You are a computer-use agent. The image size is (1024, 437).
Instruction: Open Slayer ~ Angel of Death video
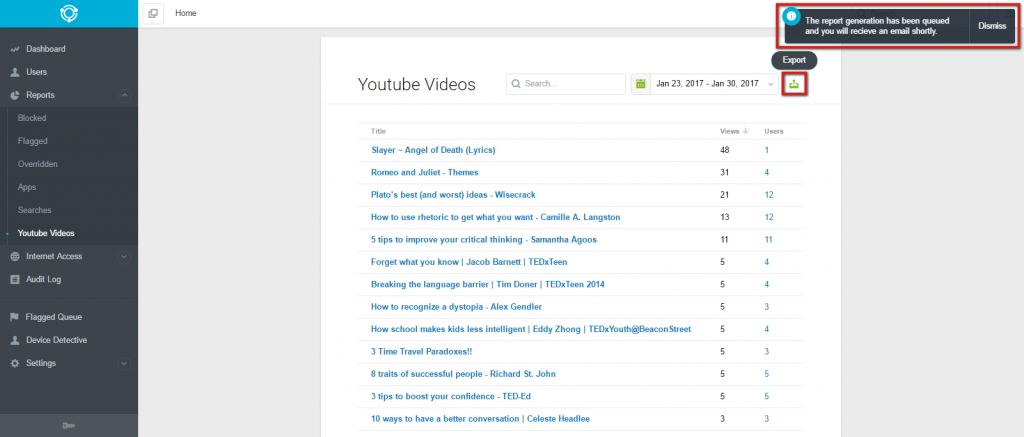point(433,150)
